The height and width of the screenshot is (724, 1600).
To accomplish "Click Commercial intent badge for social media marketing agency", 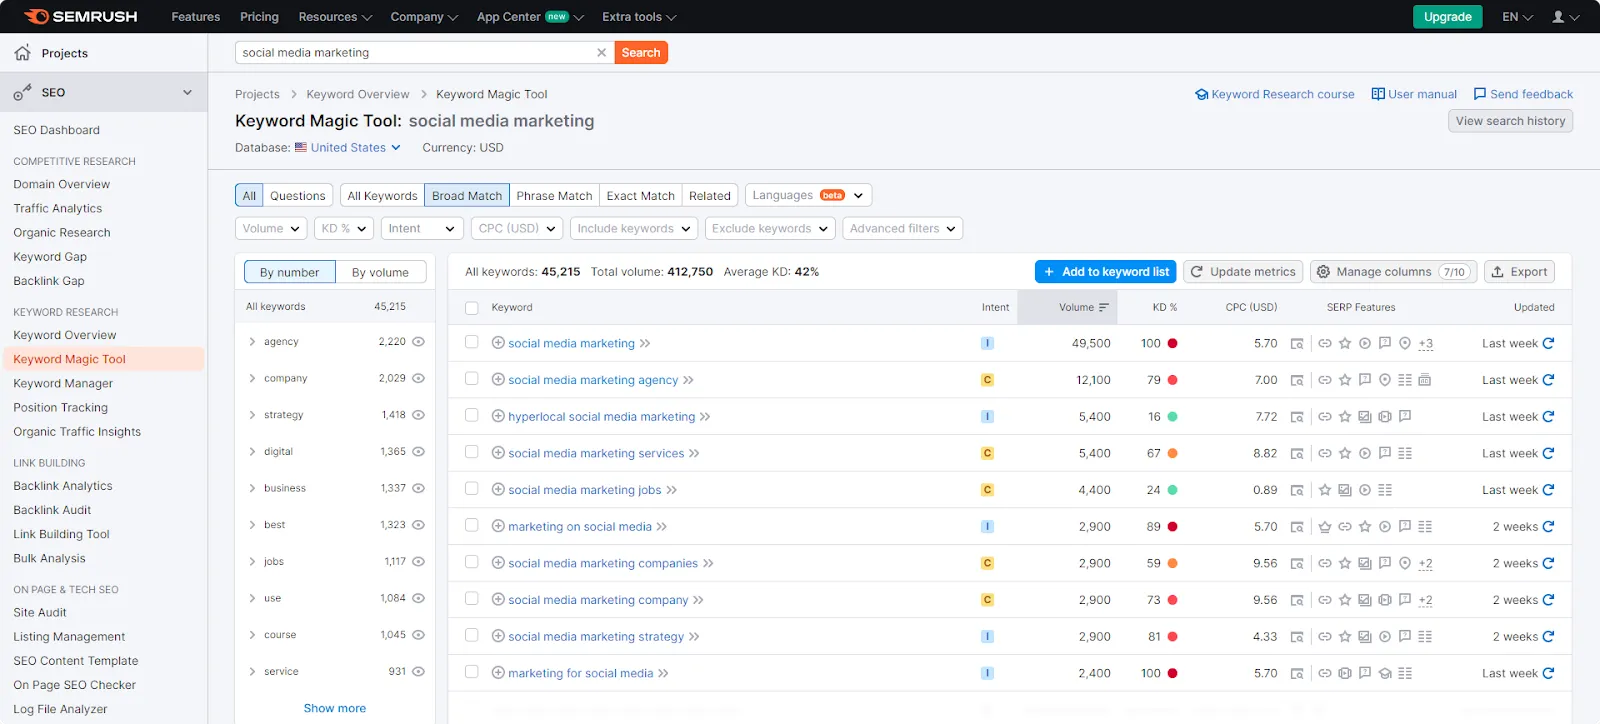I will click(987, 380).
